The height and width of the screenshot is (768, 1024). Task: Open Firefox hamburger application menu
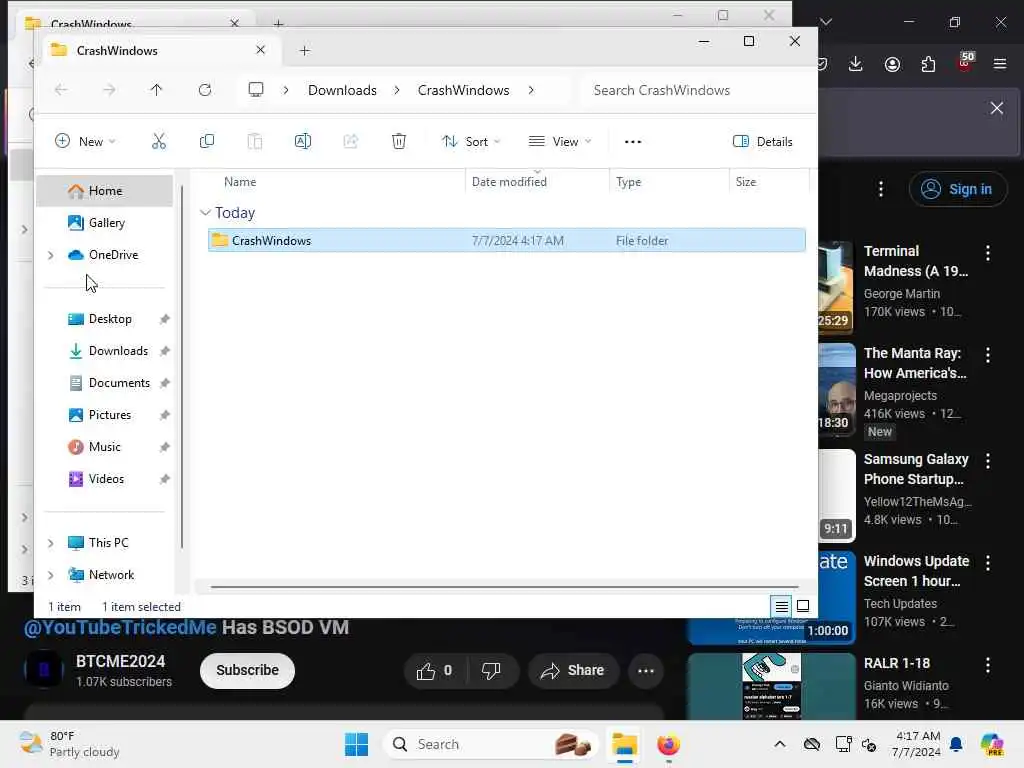[1000, 64]
